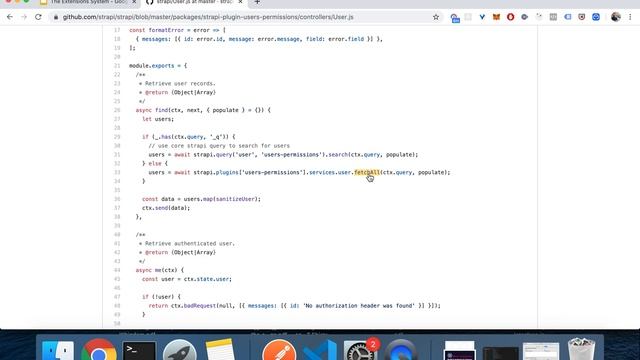
Task: Select line number 21
Action: 117,66
